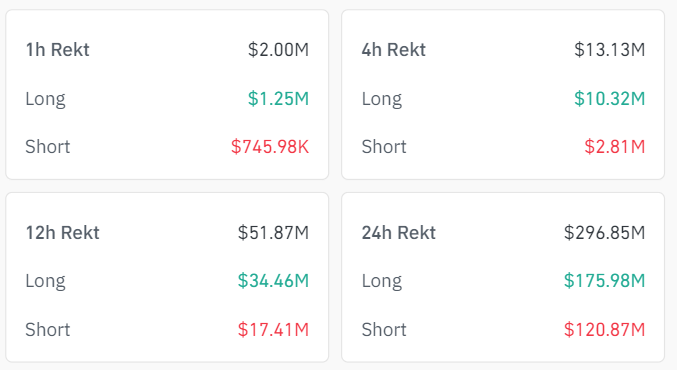Image resolution: width=677 pixels, height=370 pixels.
Task: Click the 4h Short value $2.81M
Action: click(x=615, y=147)
